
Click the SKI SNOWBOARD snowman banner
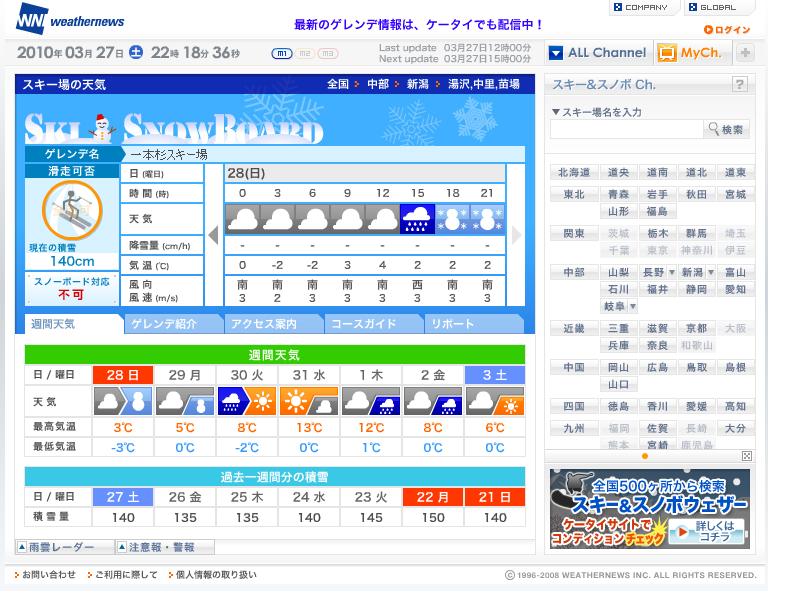[x=173, y=128]
